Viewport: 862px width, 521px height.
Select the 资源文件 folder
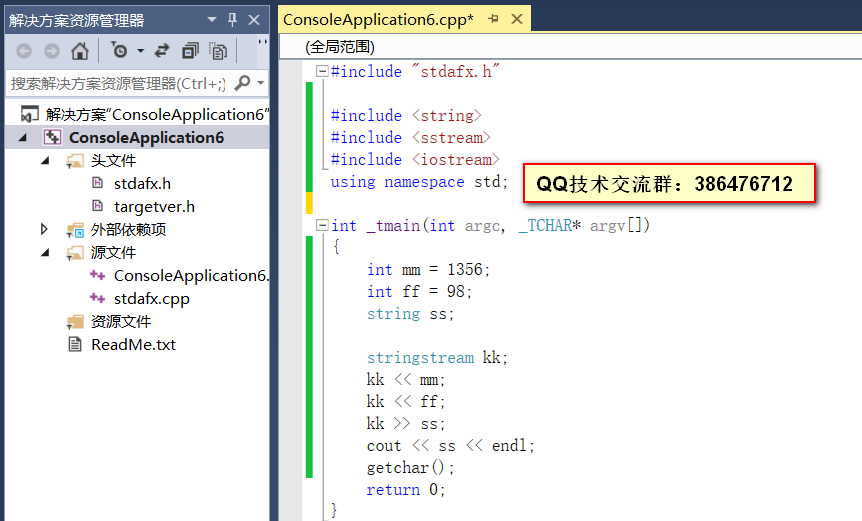click(x=120, y=322)
